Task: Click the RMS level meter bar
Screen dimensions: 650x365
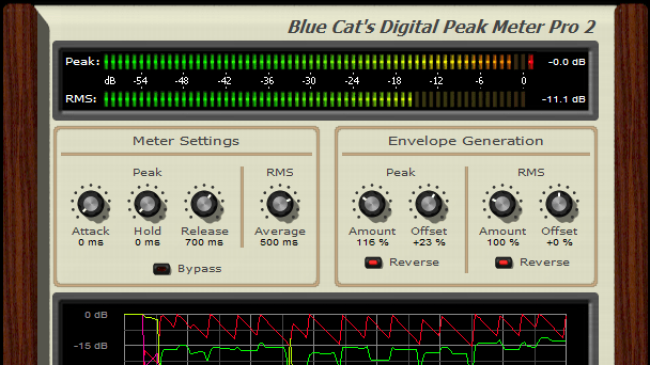Action: coord(315,99)
